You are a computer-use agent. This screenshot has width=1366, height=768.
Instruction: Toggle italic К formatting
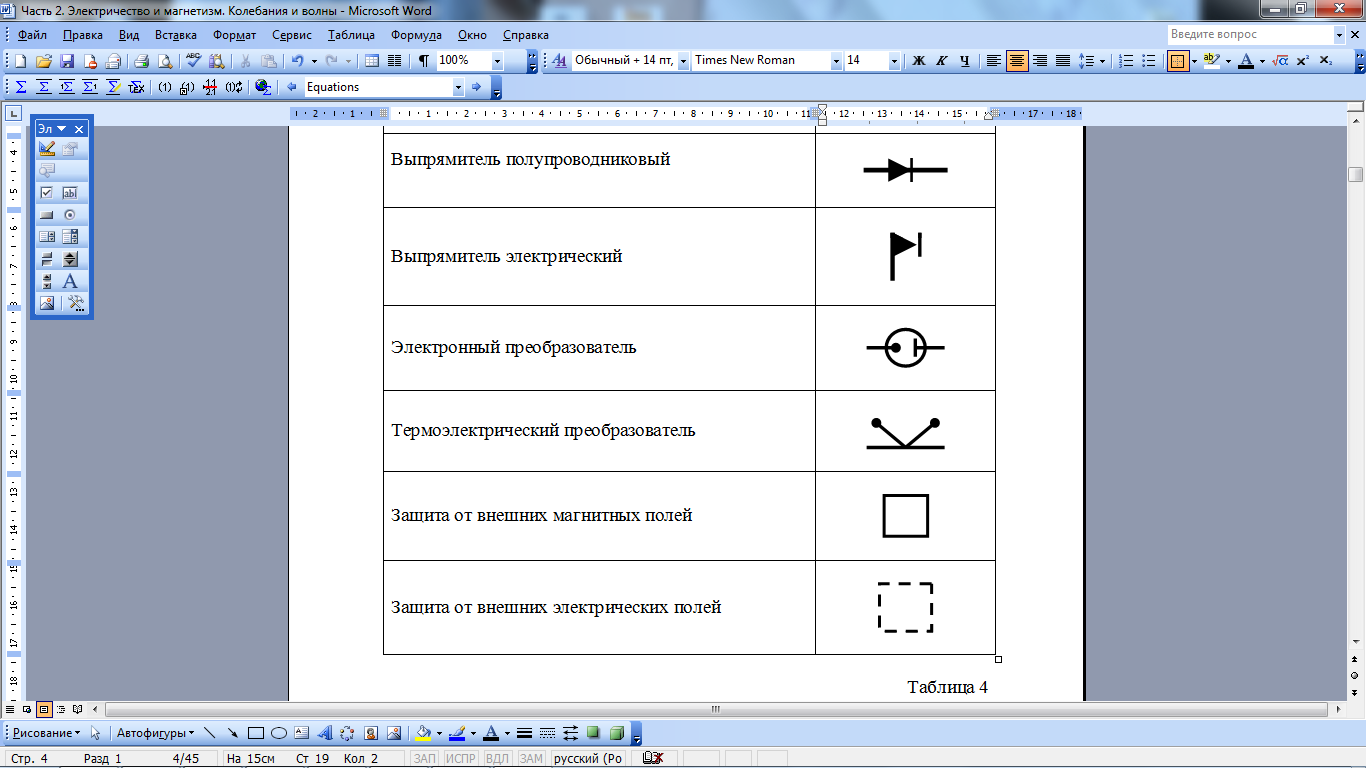point(942,61)
